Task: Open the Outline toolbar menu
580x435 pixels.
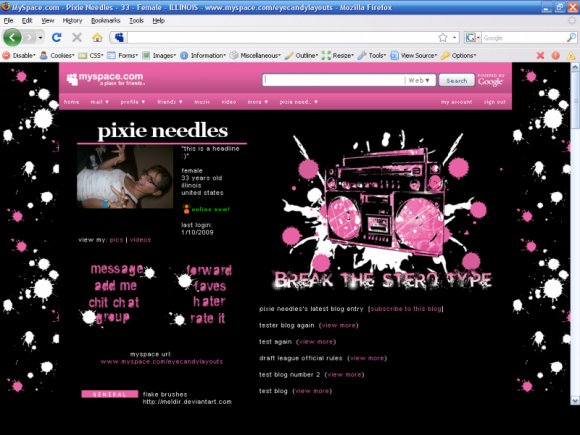Action: pyautogui.click(x=301, y=55)
